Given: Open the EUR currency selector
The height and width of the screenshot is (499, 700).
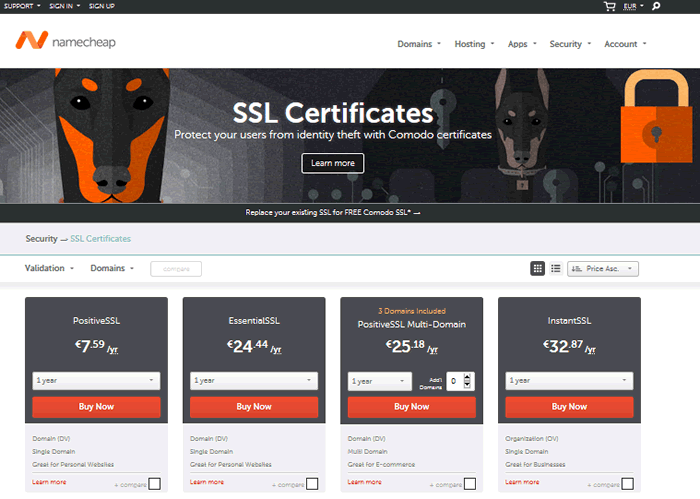Looking at the screenshot, I should tap(633, 6).
